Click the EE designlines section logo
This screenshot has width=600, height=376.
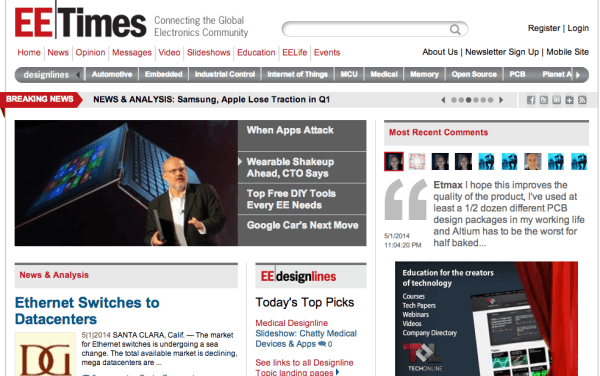(x=298, y=276)
